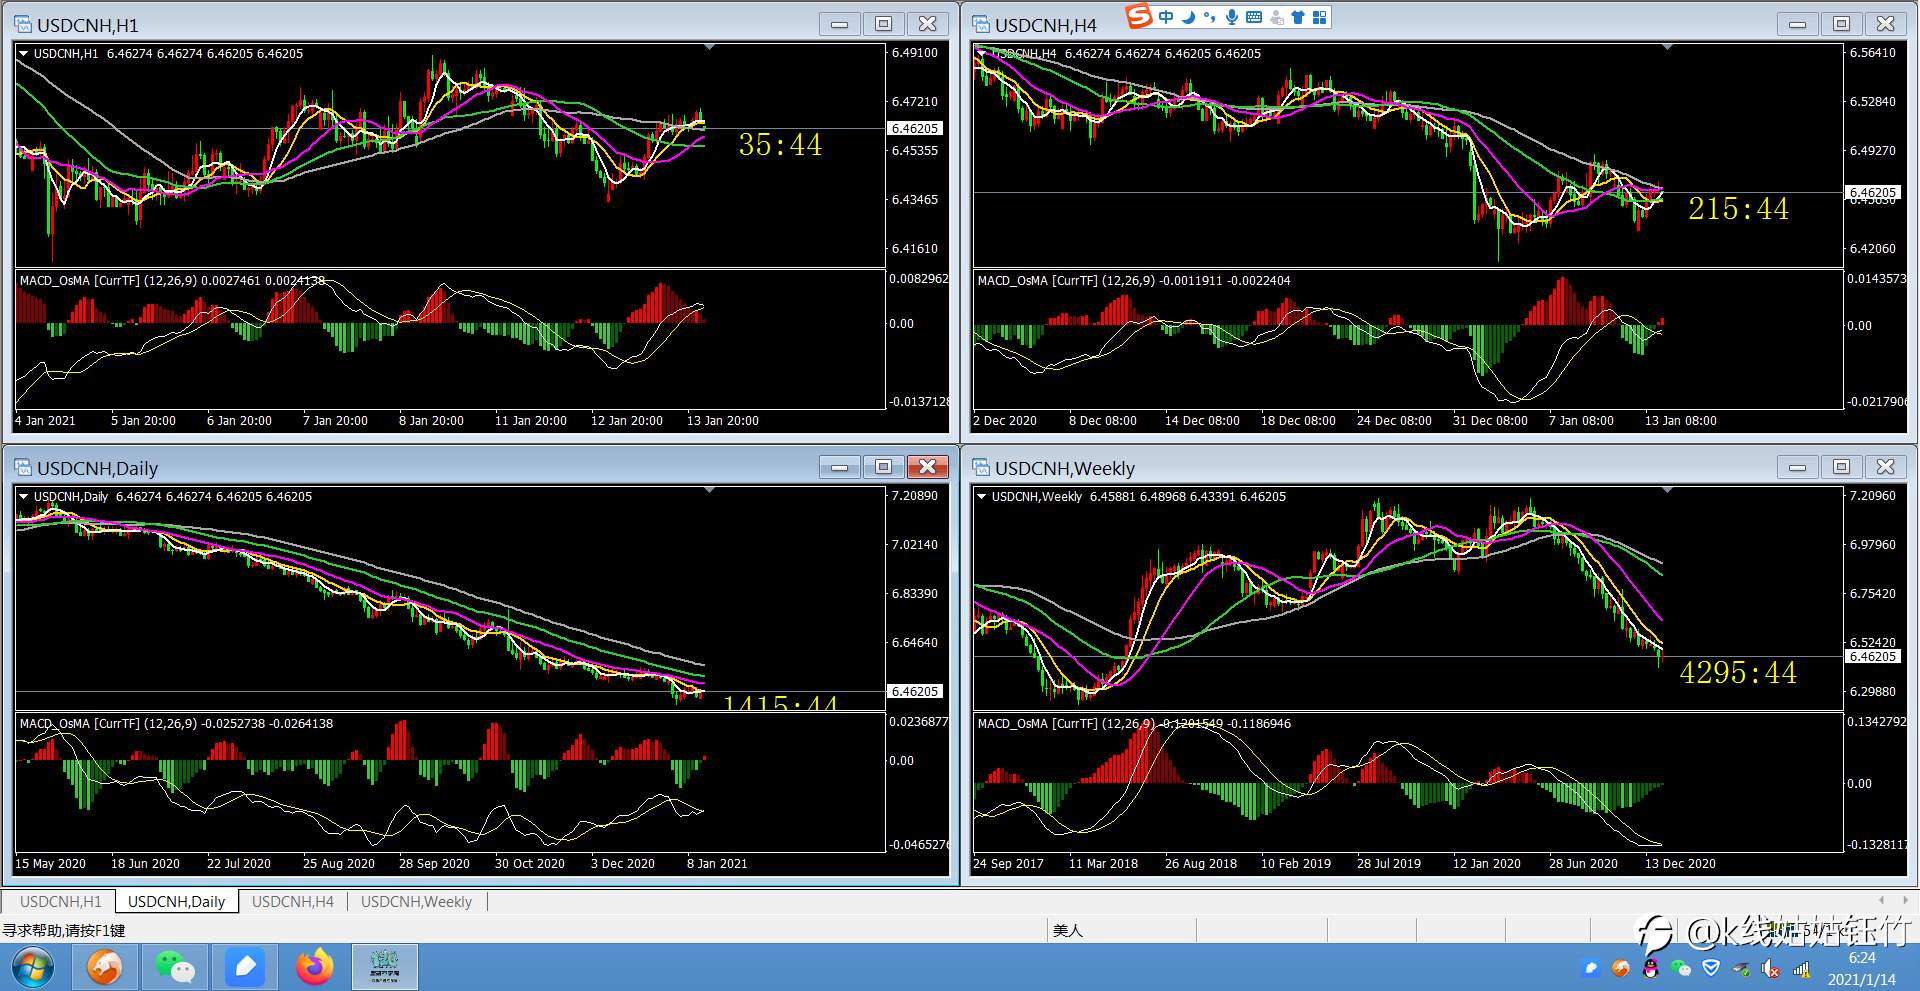
Task: Click the USDCNH,H1 chart window icon
Action: pyautogui.click(x=23, y=25)
